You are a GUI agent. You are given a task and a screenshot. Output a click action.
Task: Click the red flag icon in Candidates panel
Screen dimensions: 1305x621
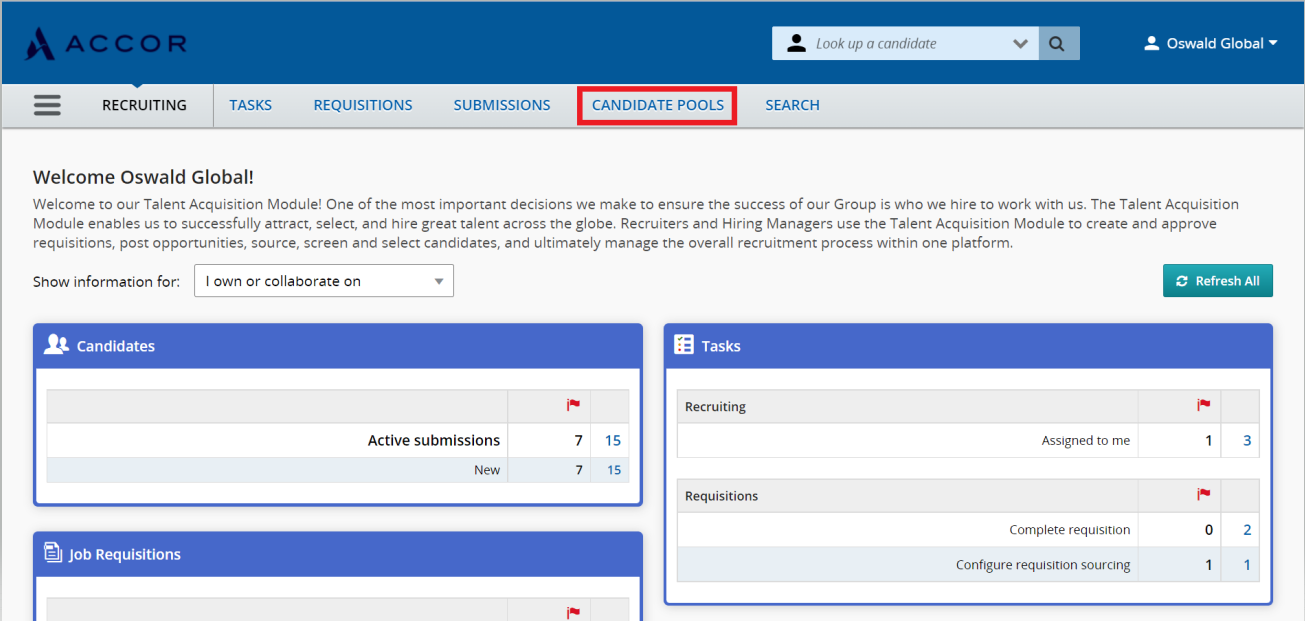click(x=573, y=405)
